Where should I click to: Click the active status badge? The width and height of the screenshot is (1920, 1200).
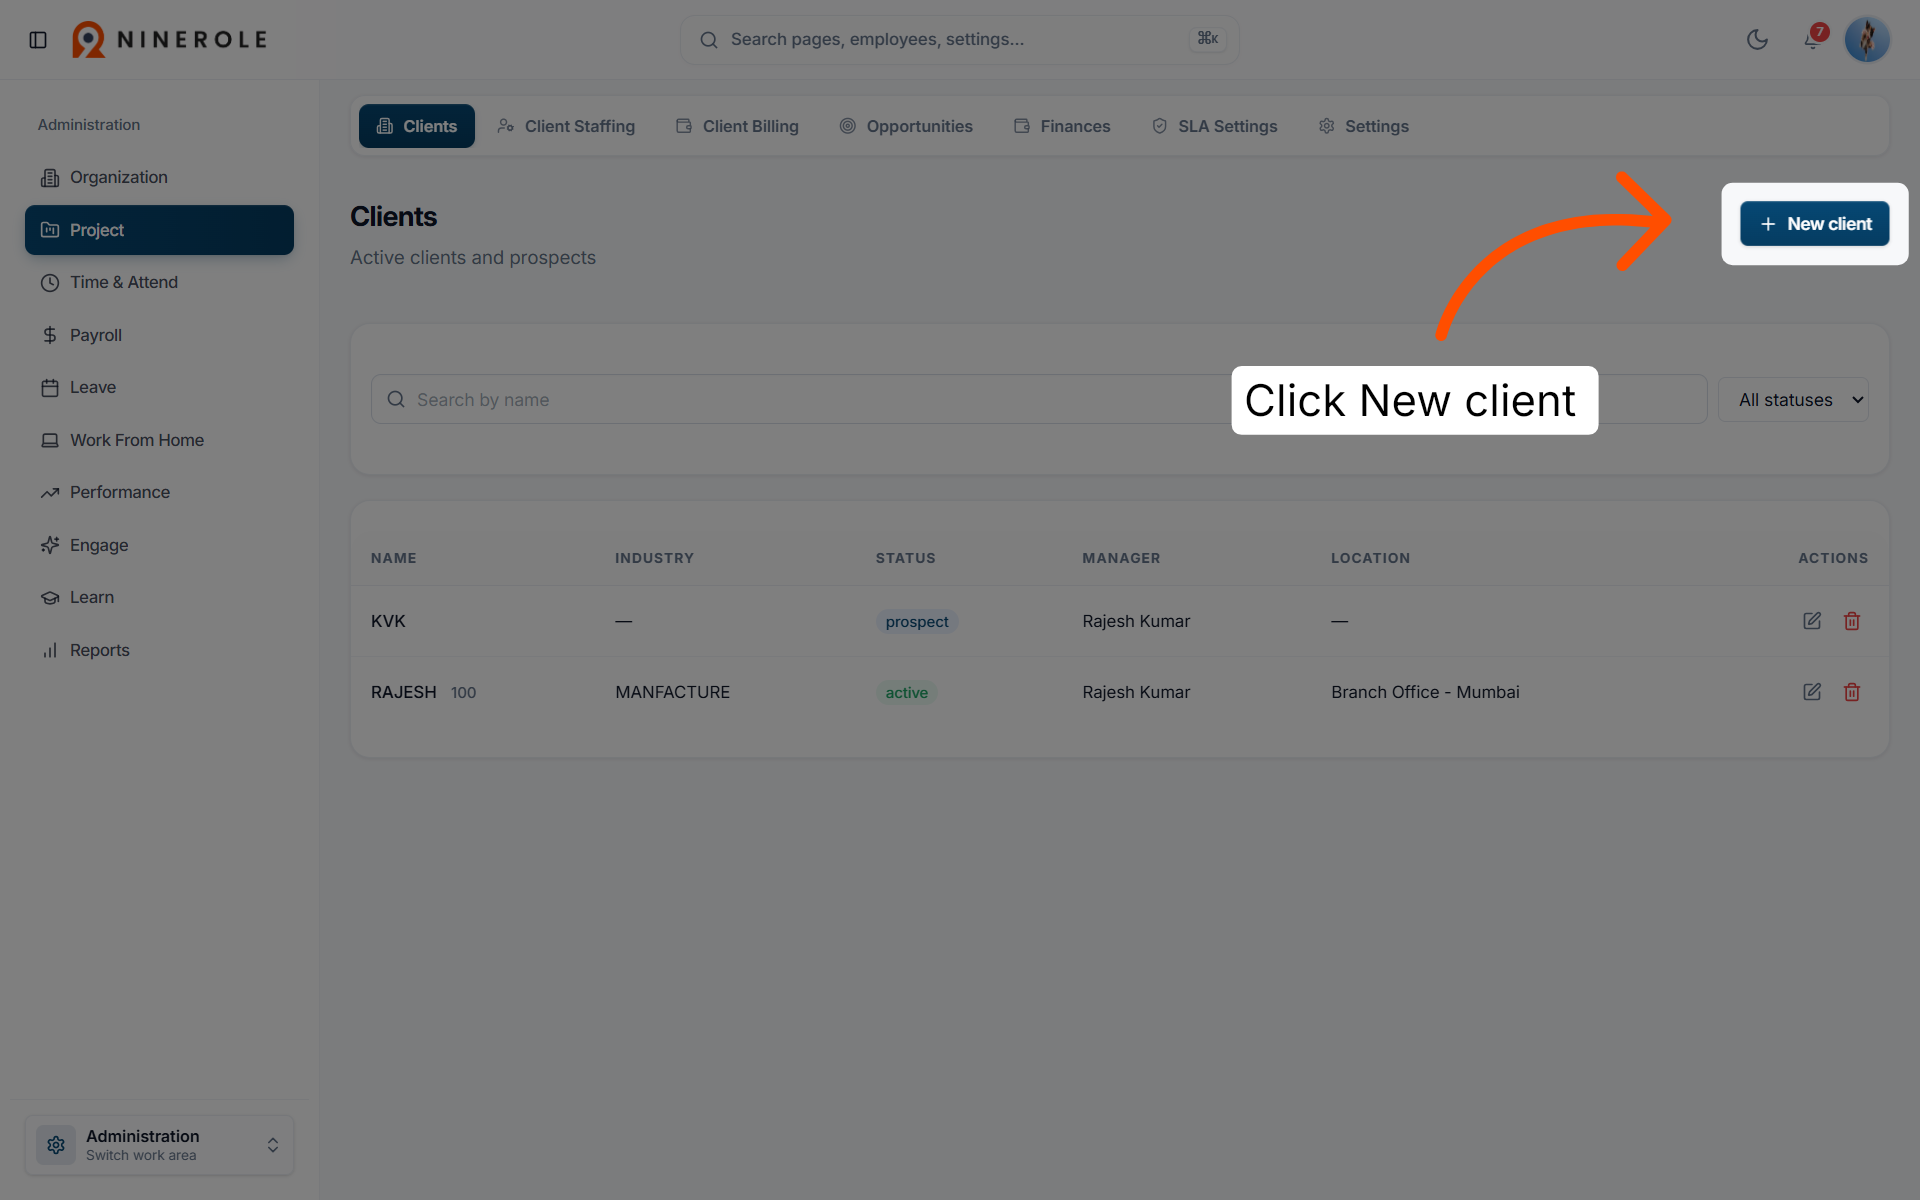[907, 693]
